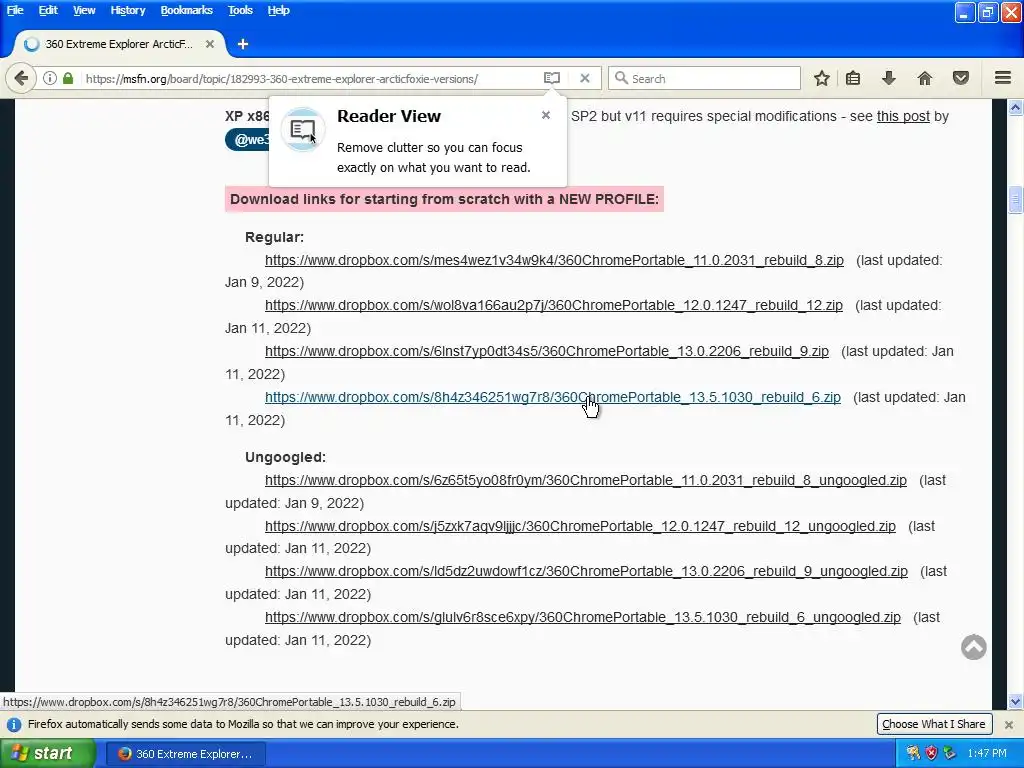Bookmark this page with the star icon
The height and width of the screenshot is (768, 1024).
[822, 78]
